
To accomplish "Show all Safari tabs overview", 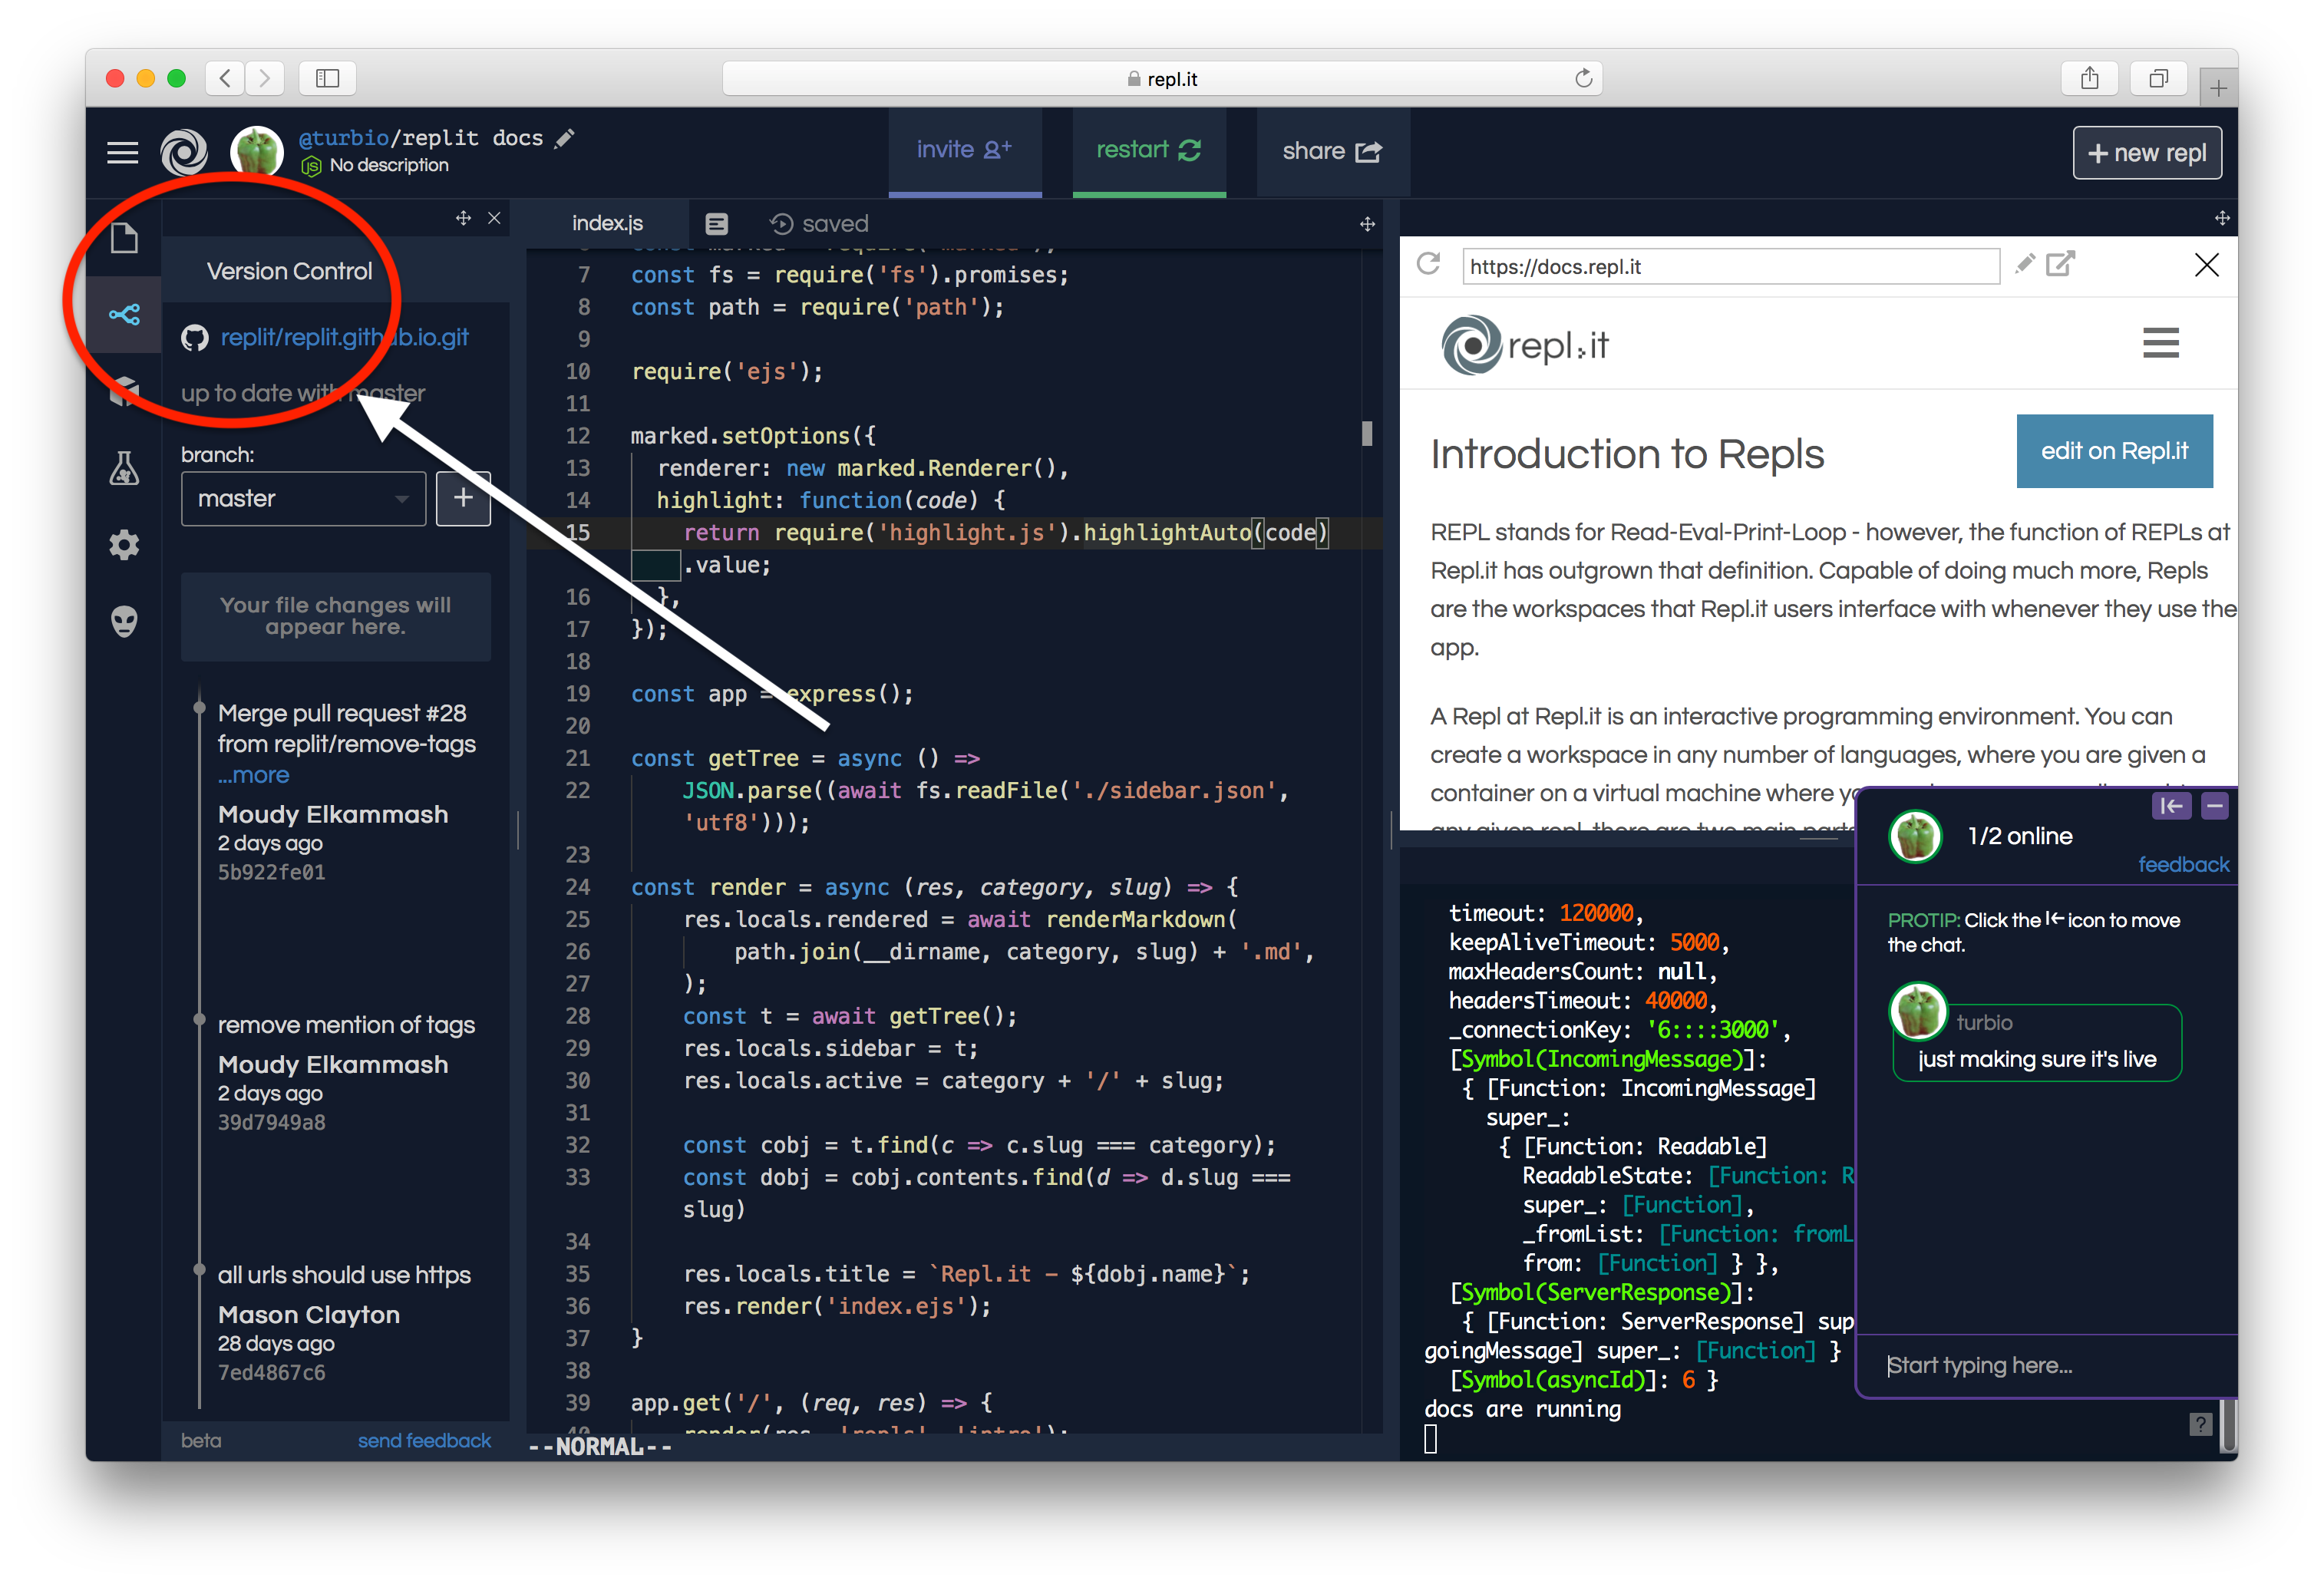I will pos(2159,78).
